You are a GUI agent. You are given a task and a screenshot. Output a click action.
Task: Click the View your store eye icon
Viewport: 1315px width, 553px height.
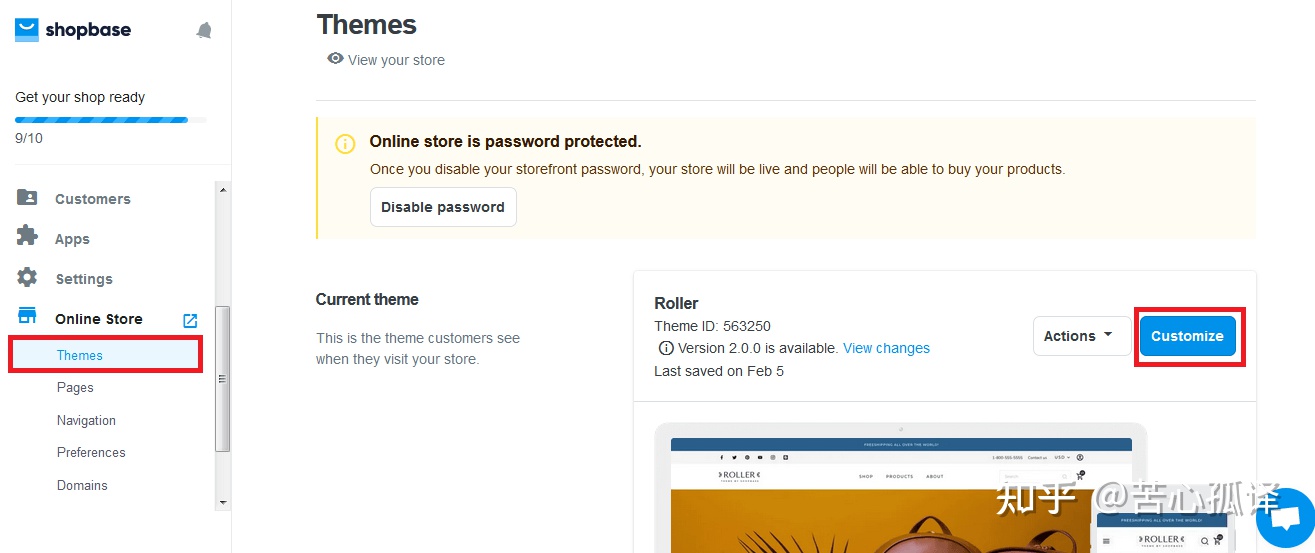(x=335, y=59)
